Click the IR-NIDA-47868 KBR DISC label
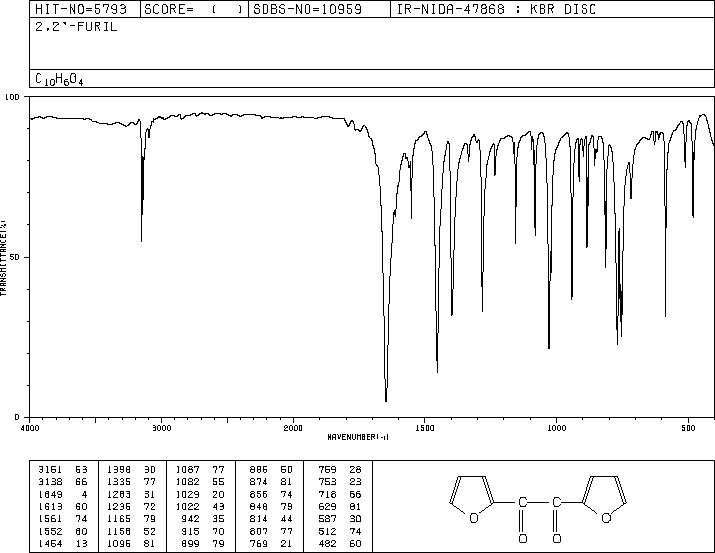This screenshot has width=715, height=553. coord(496,9)
